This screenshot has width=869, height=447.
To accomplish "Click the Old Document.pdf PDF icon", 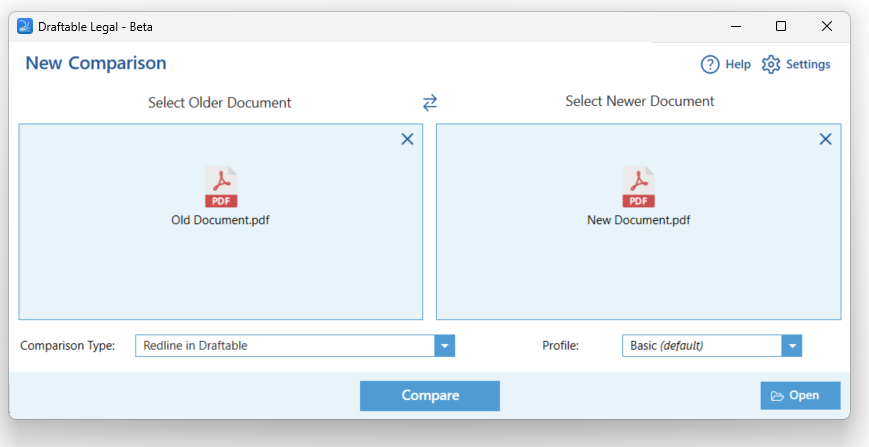I will click(221, 187).
